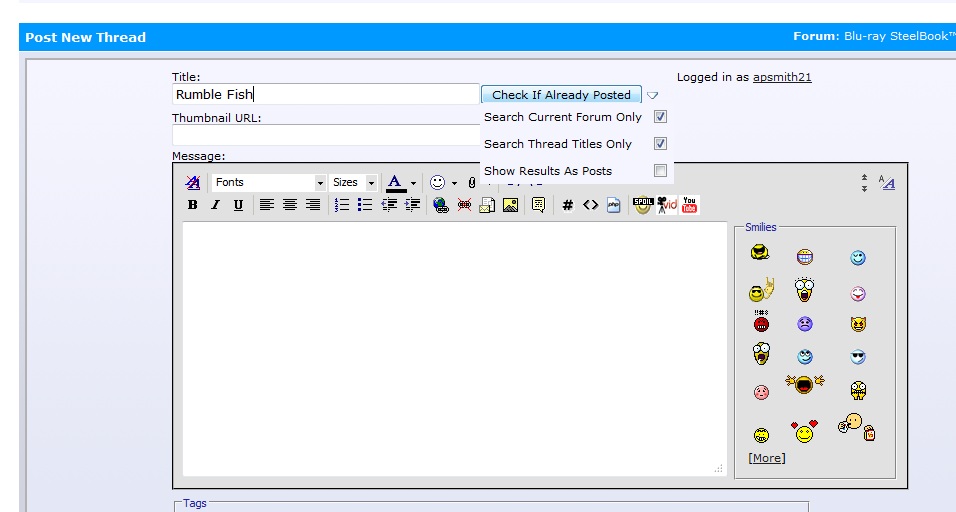This screenshot has height=512, width=956.
Task: Insert a bulleted unordered list
Action: coord(365,205)
